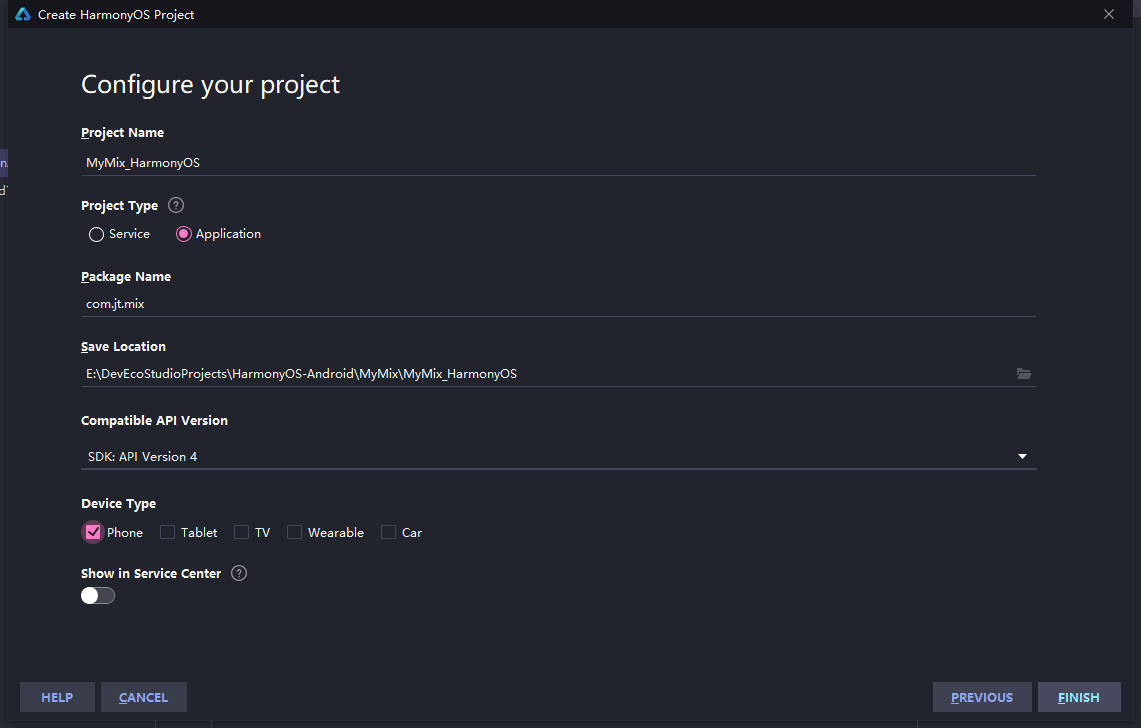
Task: Click the Show in Service Center help icon
Action: point(239,573)
